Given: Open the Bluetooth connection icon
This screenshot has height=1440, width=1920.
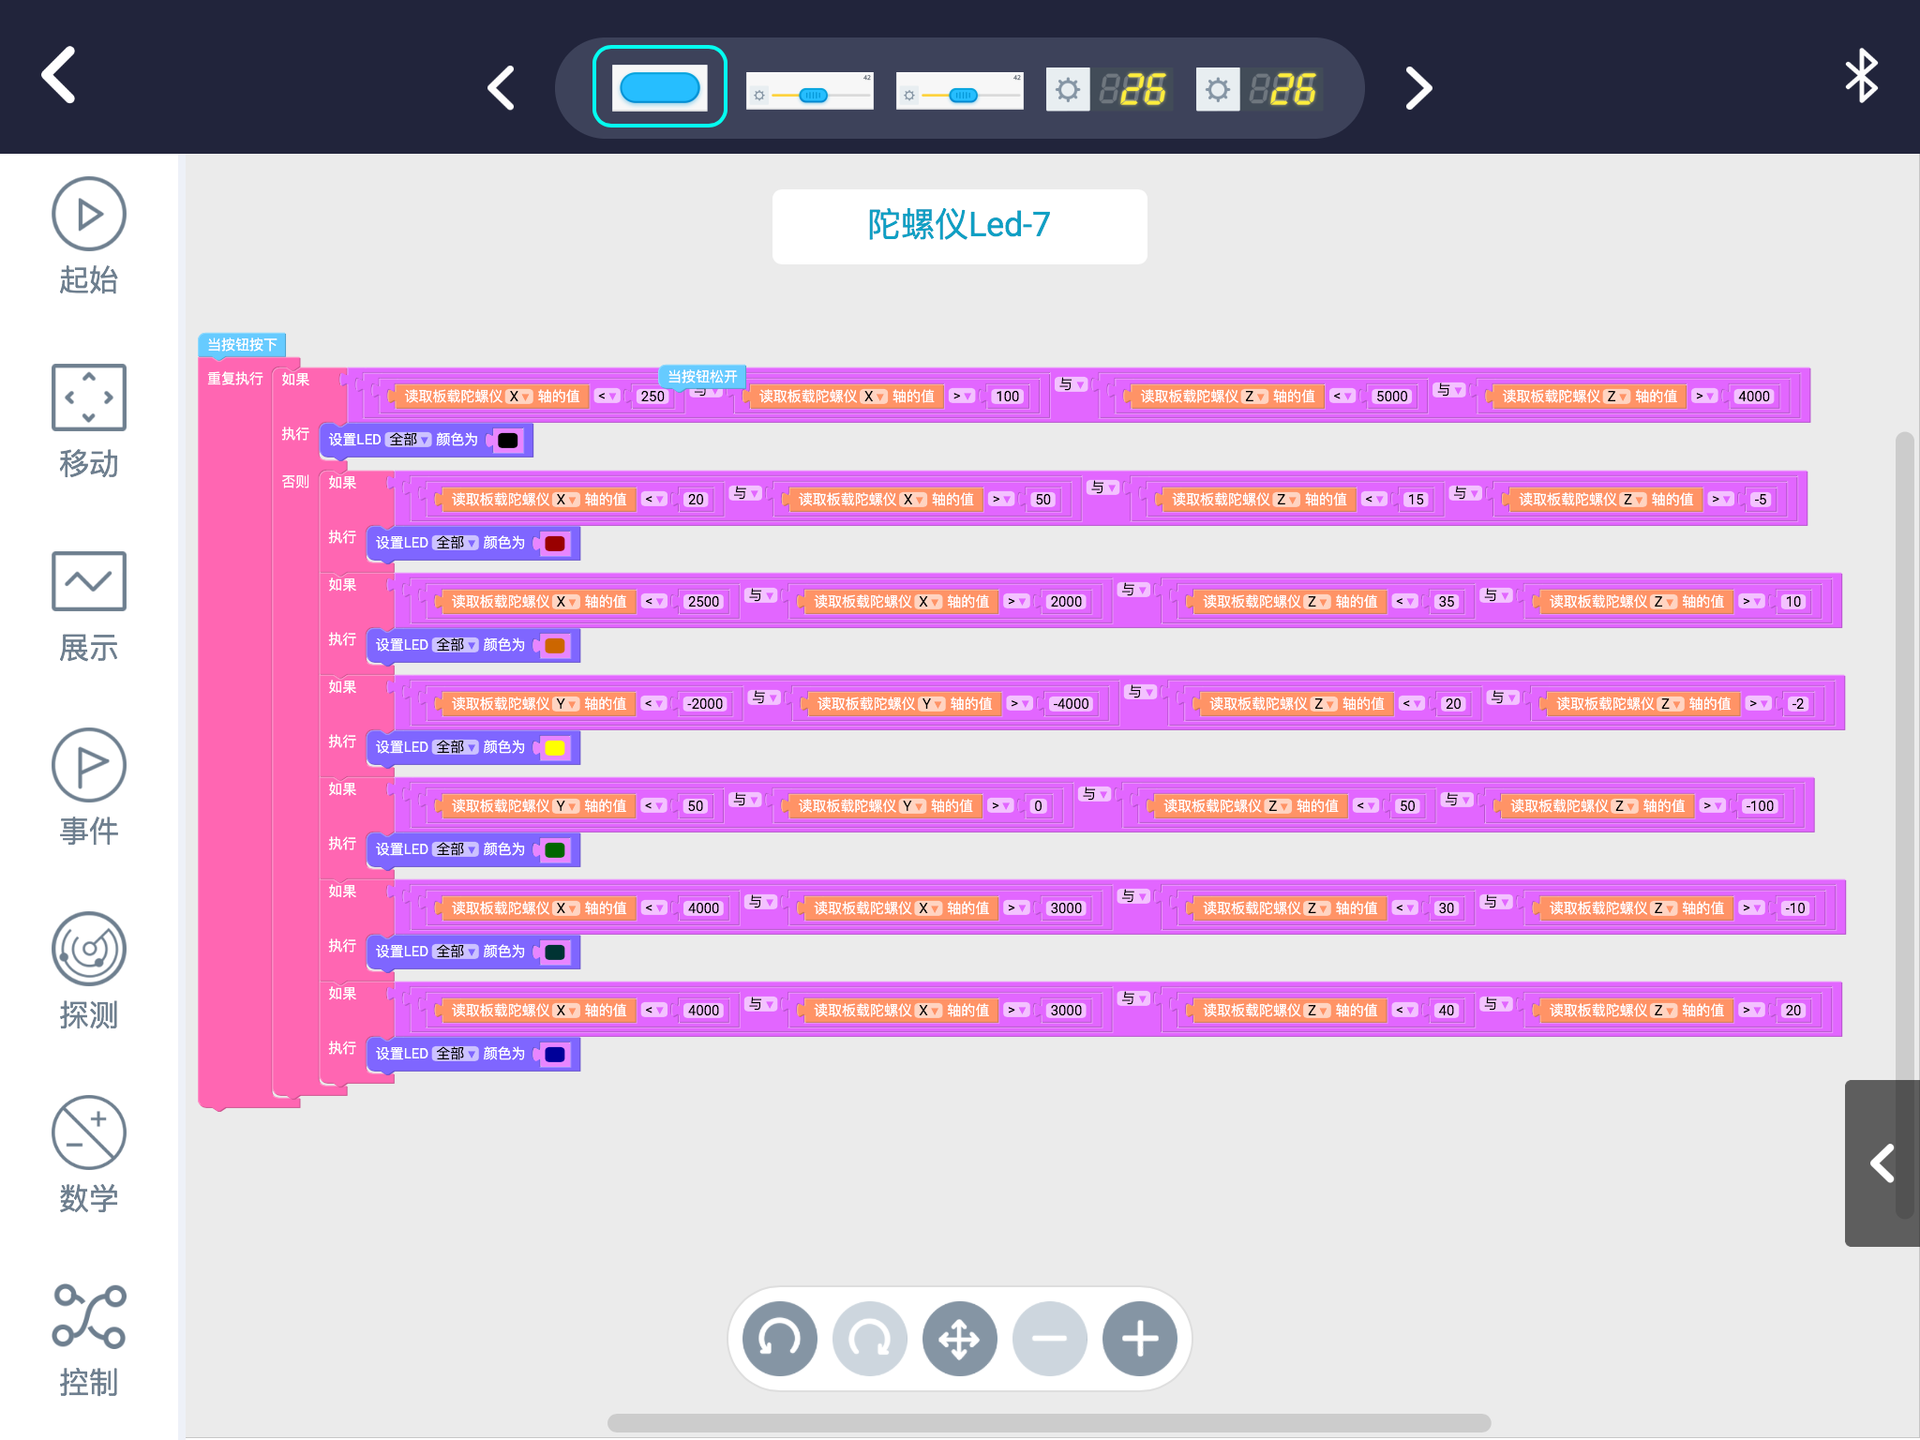Looking at the screenshot, I should click(x=1861, y=75).
